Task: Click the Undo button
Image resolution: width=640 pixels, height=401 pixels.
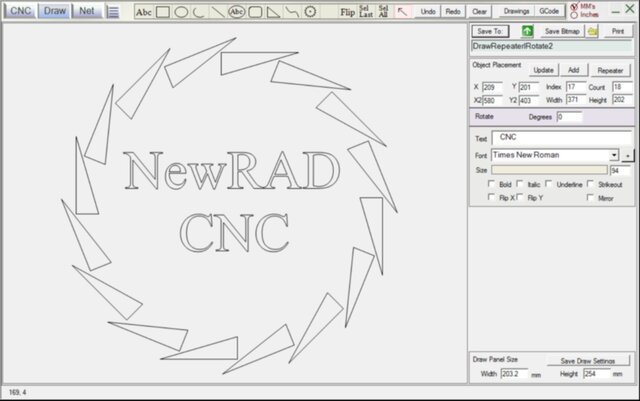Action: (x=428, y=11)
